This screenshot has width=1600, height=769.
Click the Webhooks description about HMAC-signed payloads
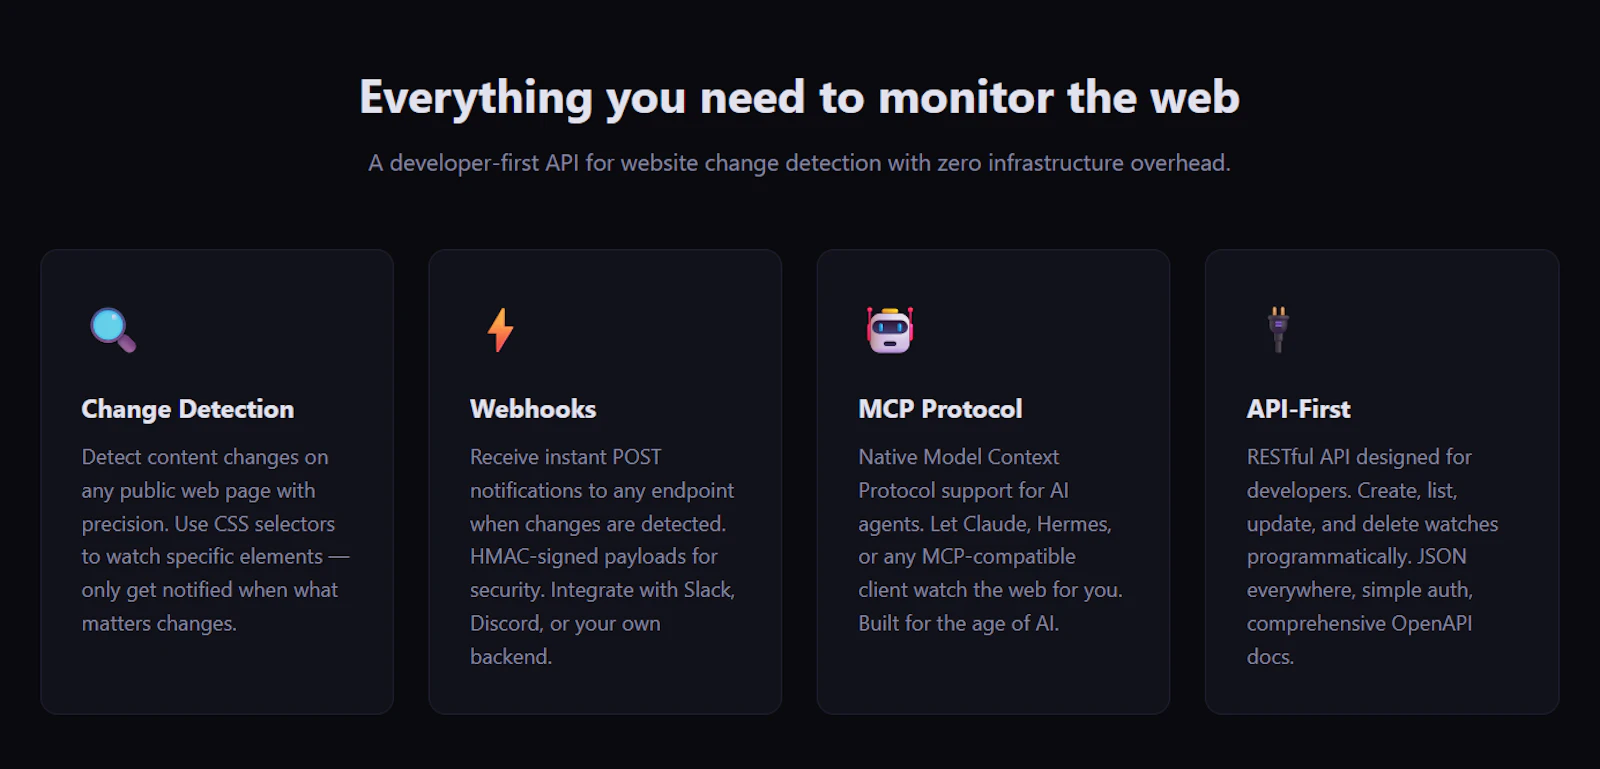[603, 557]
